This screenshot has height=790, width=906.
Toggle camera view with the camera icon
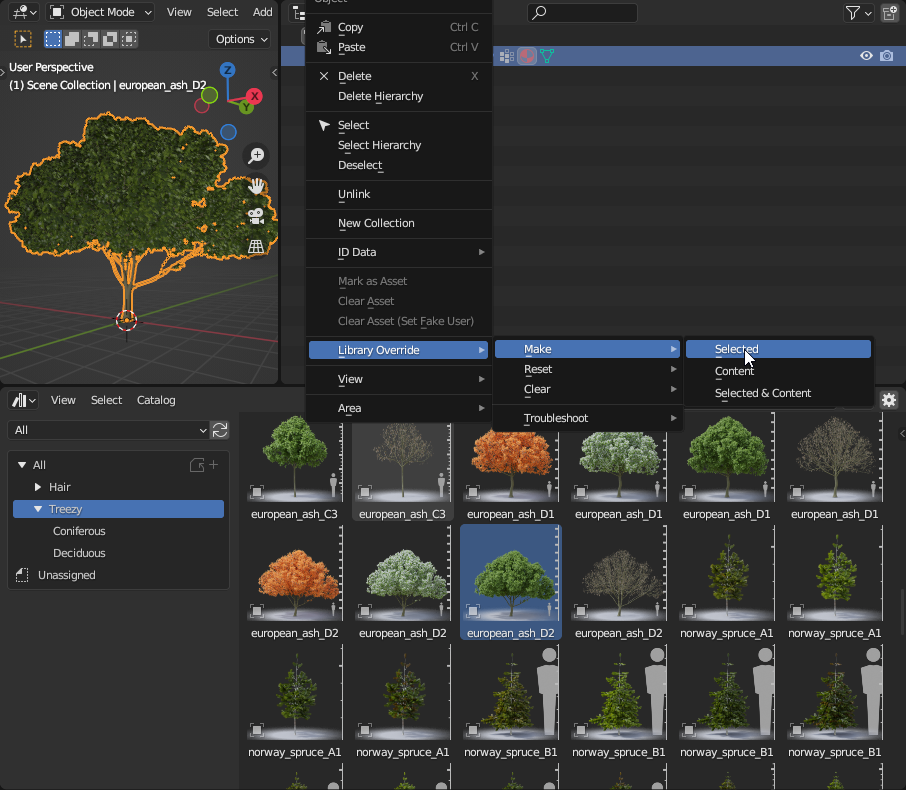click(x=257, y=216)
